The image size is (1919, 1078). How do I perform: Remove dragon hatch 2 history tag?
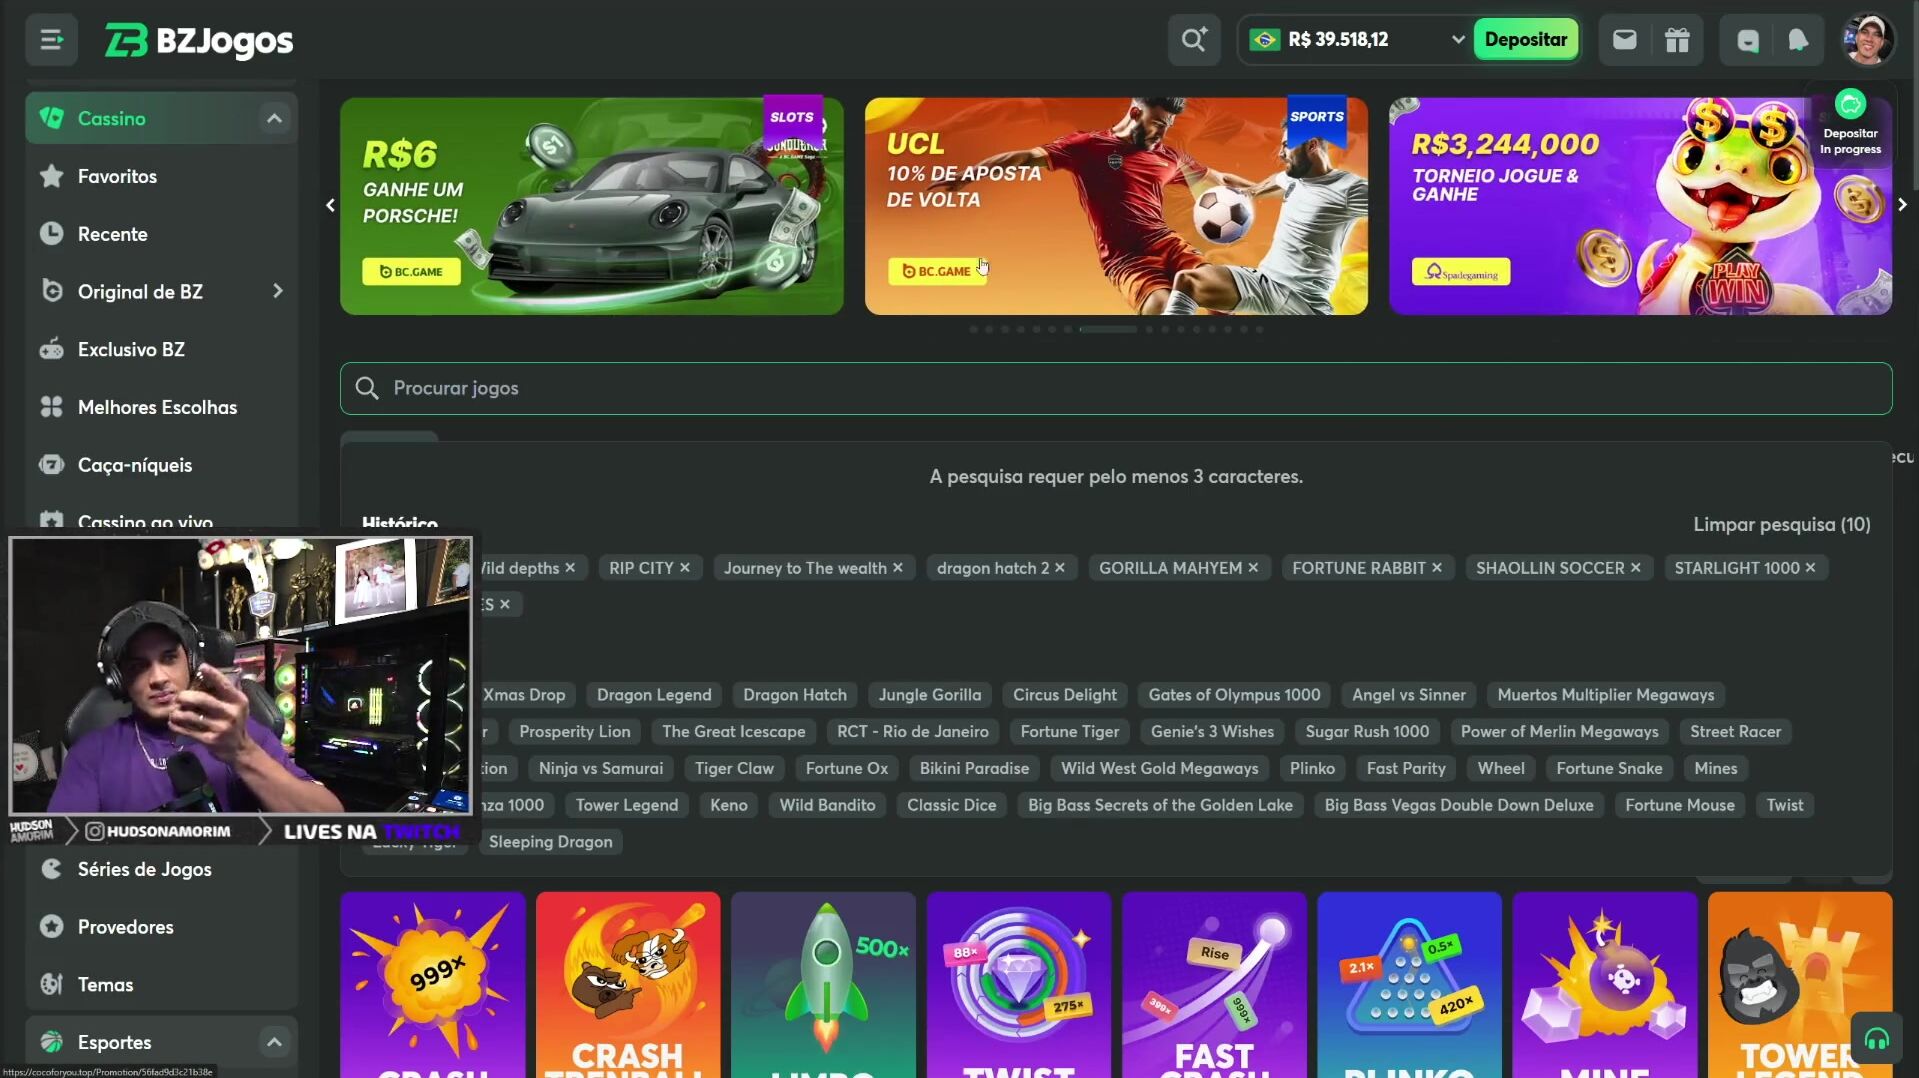[x=1060, y=568]
